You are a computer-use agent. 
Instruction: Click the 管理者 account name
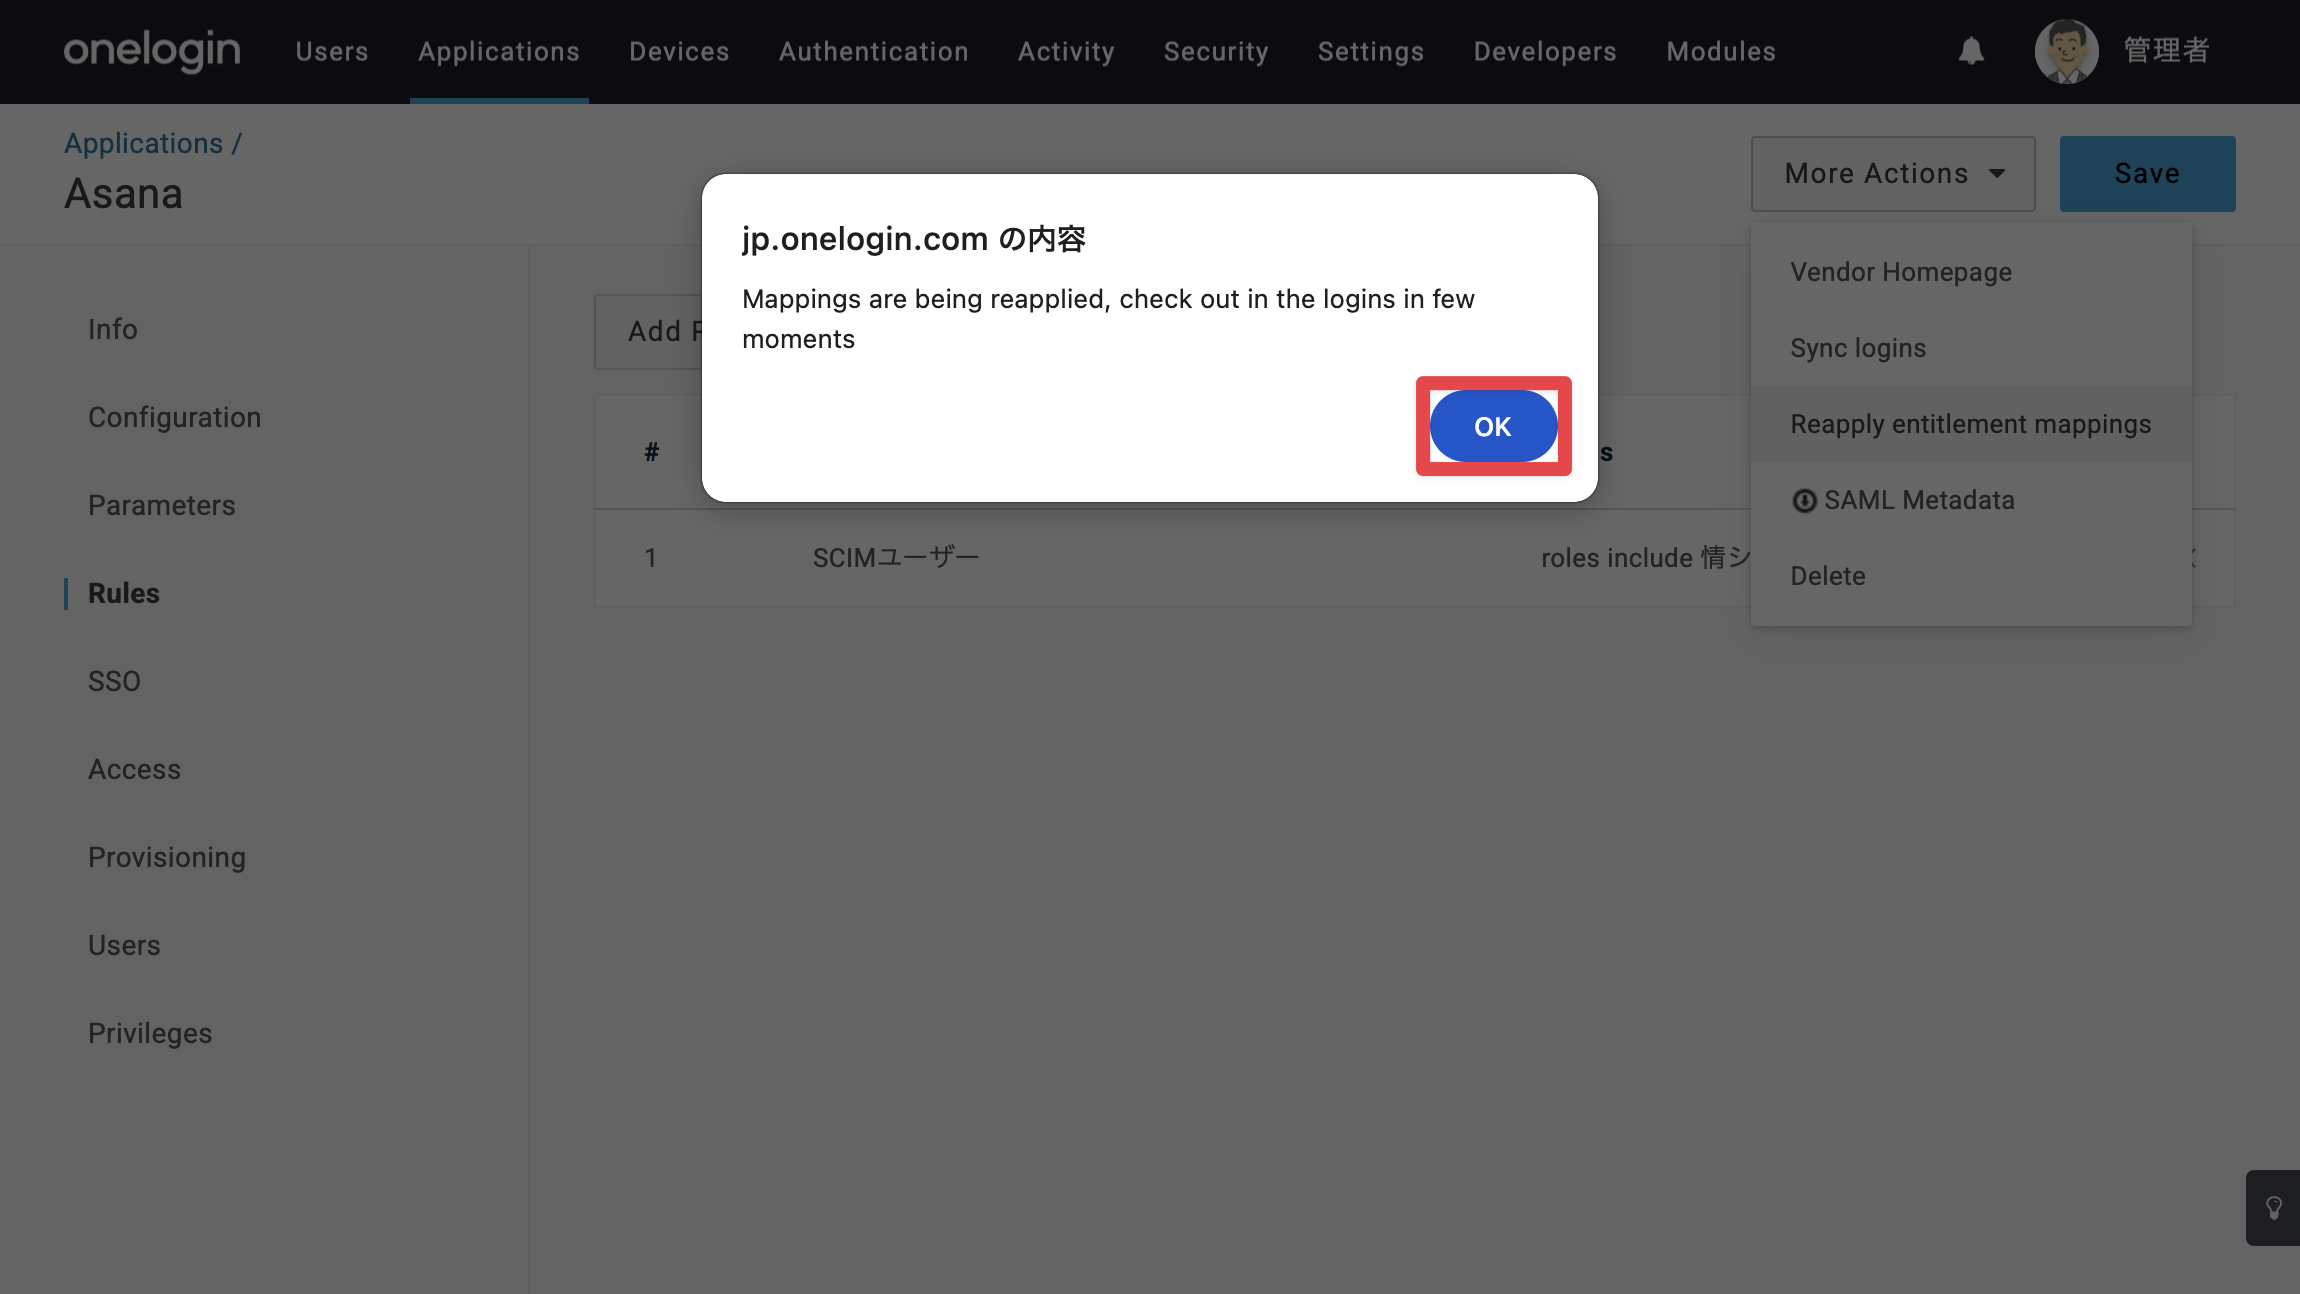click(x=2166, y=51)
